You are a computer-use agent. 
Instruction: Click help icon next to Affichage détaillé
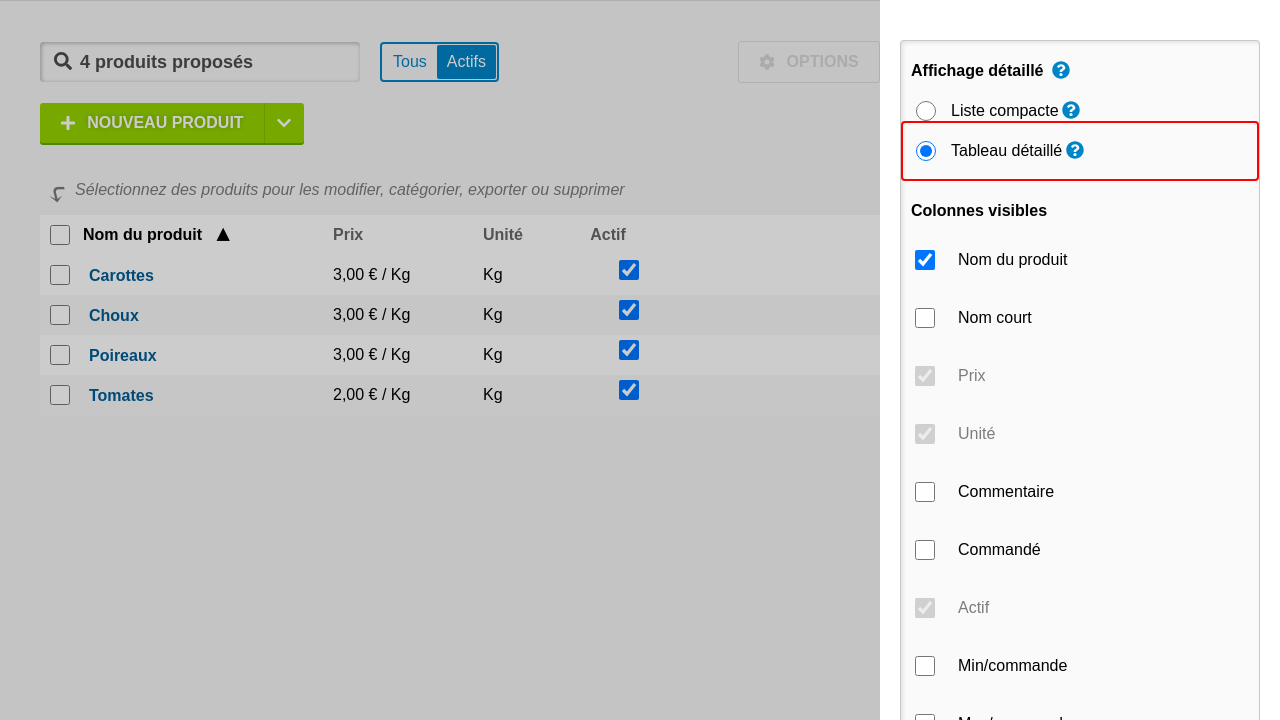[1061, 70]
